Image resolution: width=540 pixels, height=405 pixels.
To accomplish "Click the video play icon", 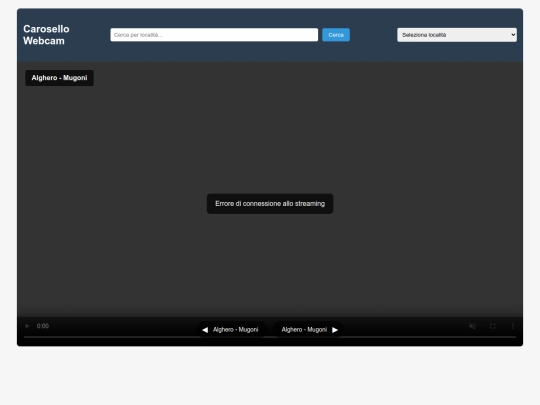I will pyautogui.click(x=27, y=326).
